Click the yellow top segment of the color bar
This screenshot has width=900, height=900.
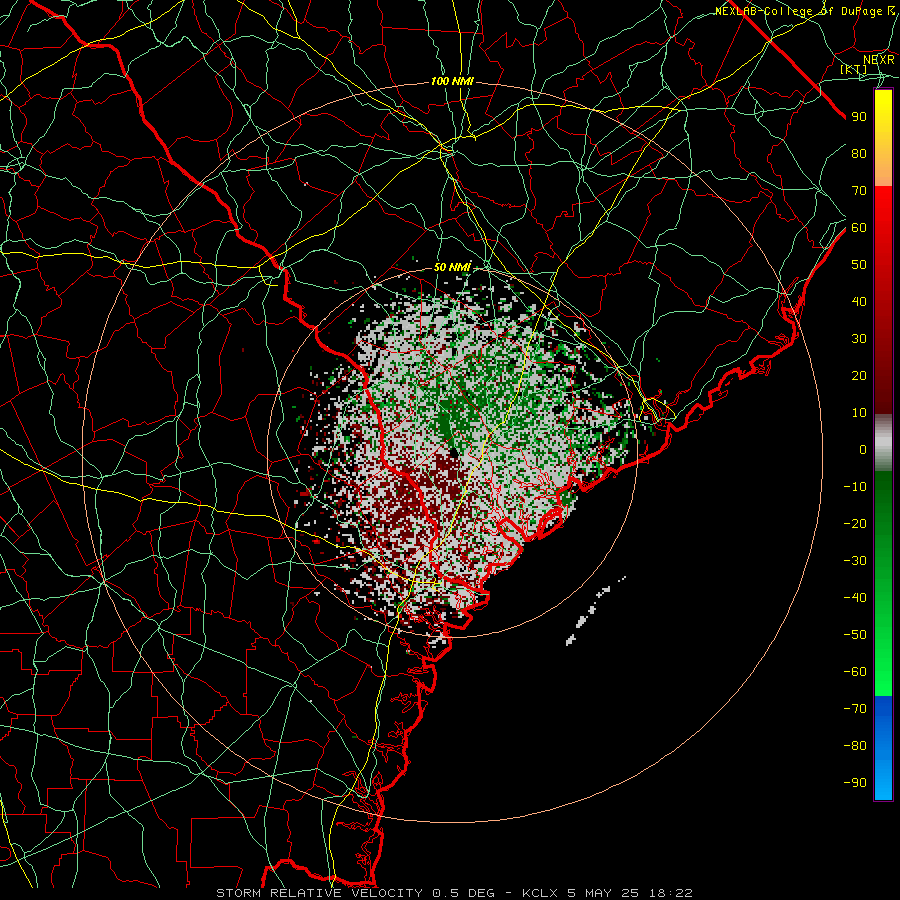point(883,138)
